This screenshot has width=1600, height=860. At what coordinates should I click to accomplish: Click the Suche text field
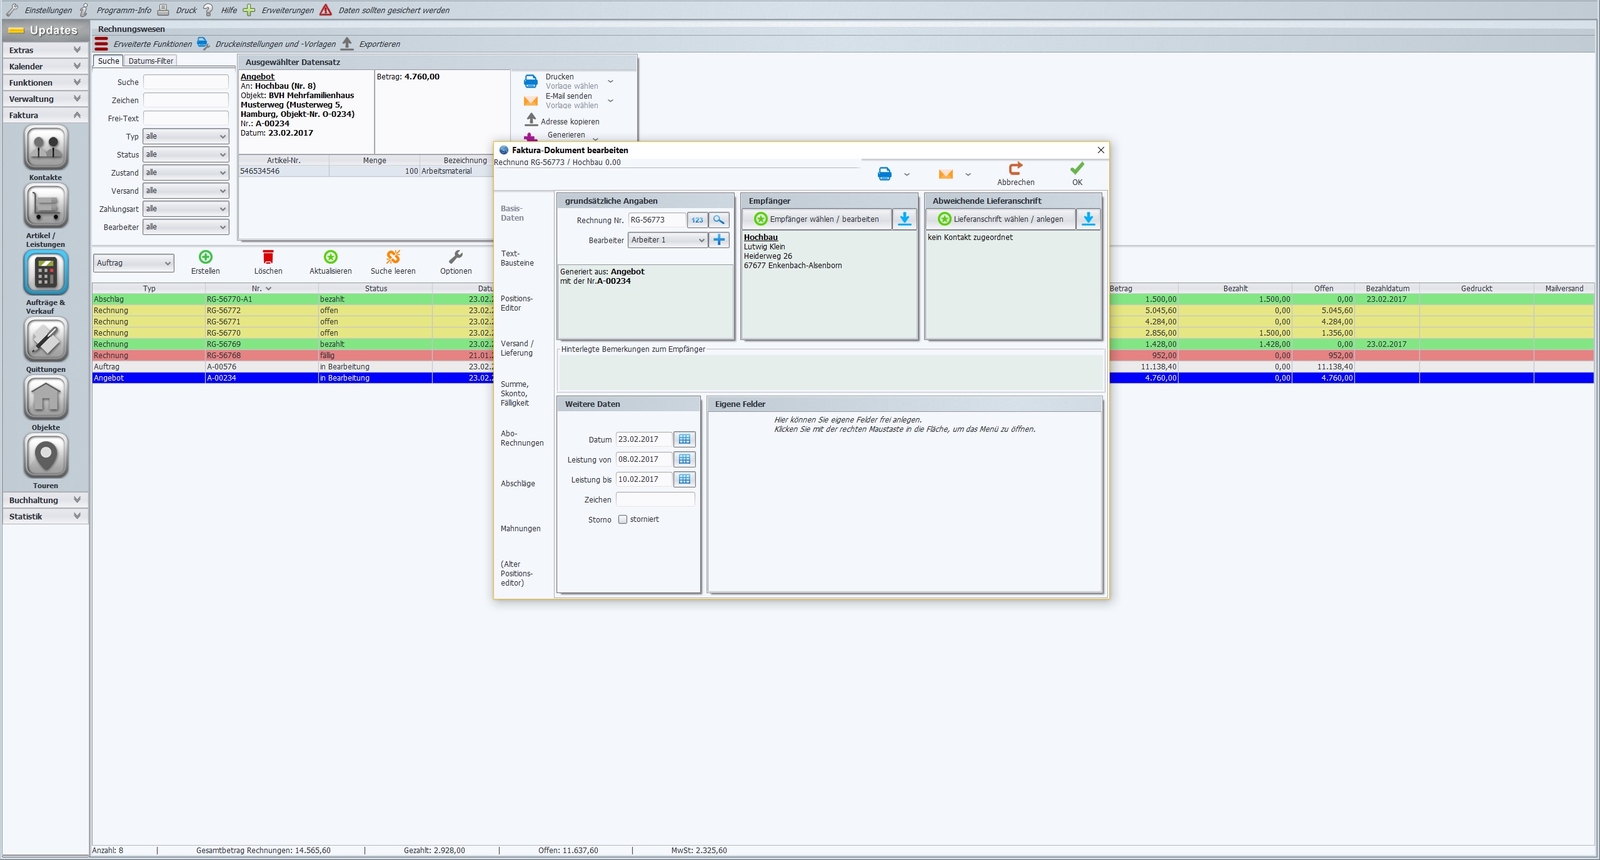[x=186, y=82]
